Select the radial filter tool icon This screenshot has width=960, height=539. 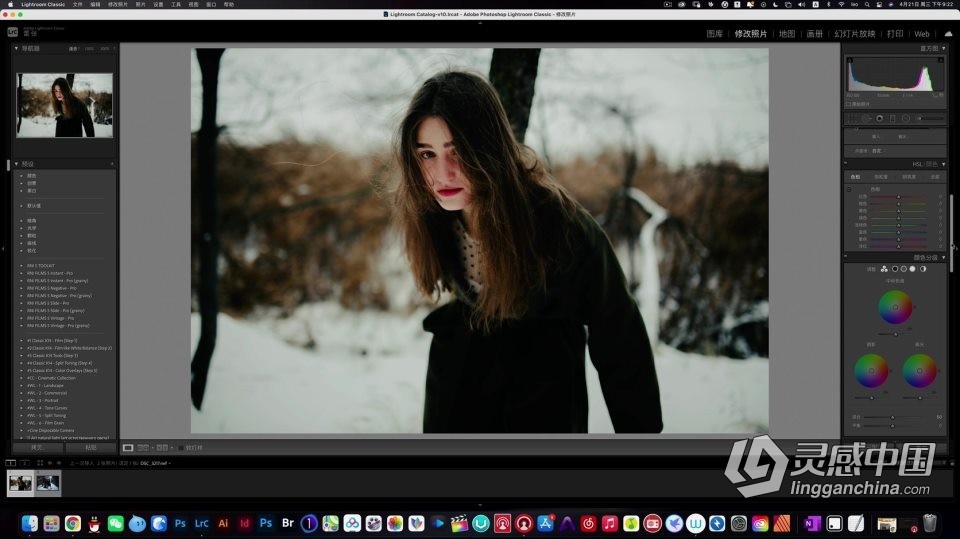pyautogui.click(x=906, y=118)
